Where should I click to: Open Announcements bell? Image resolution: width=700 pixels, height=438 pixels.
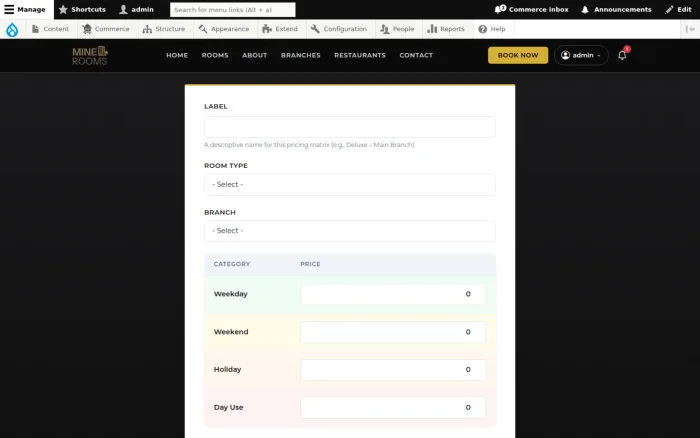pos(616,9)
